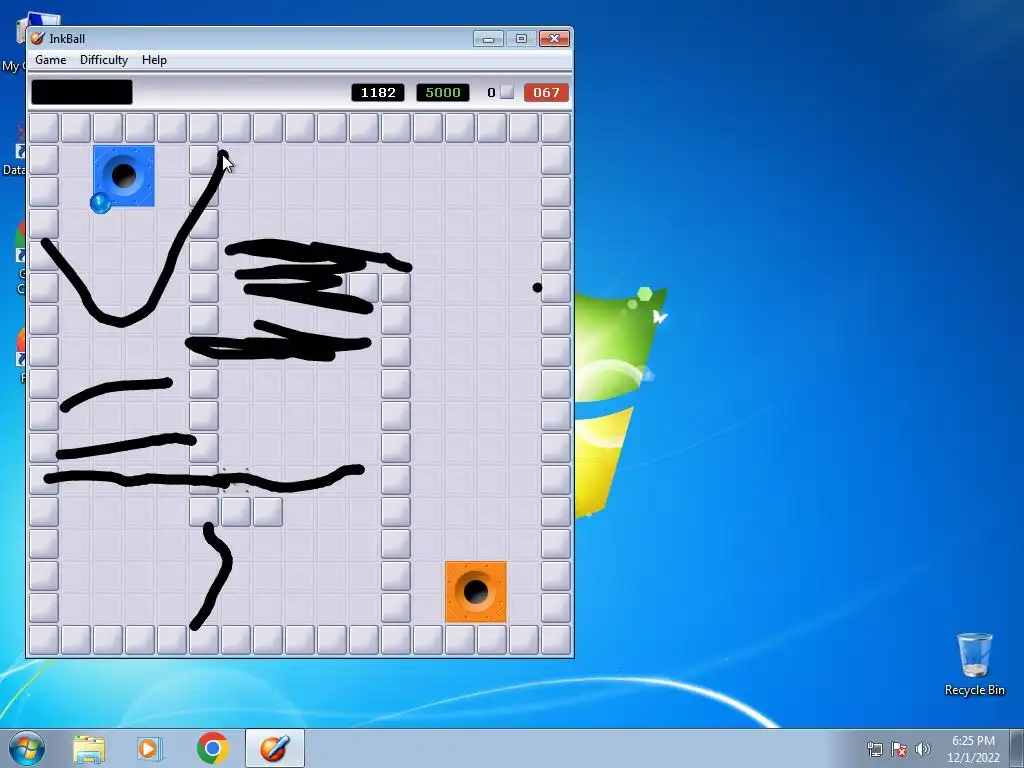Image resolution: width=1024 pixels, height=768 pixels.
Task: Open the Help menu
Action: click(x=154, y=60)
